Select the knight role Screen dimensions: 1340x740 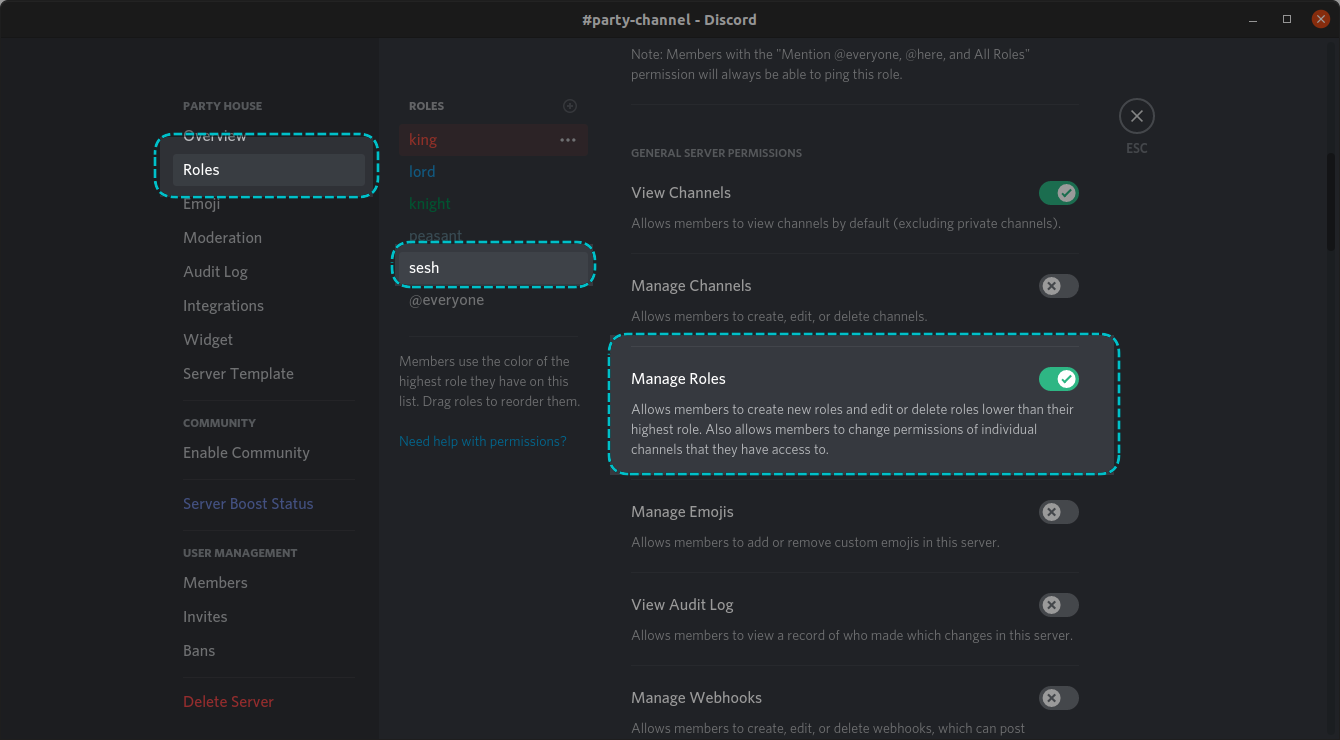(430, 204)
